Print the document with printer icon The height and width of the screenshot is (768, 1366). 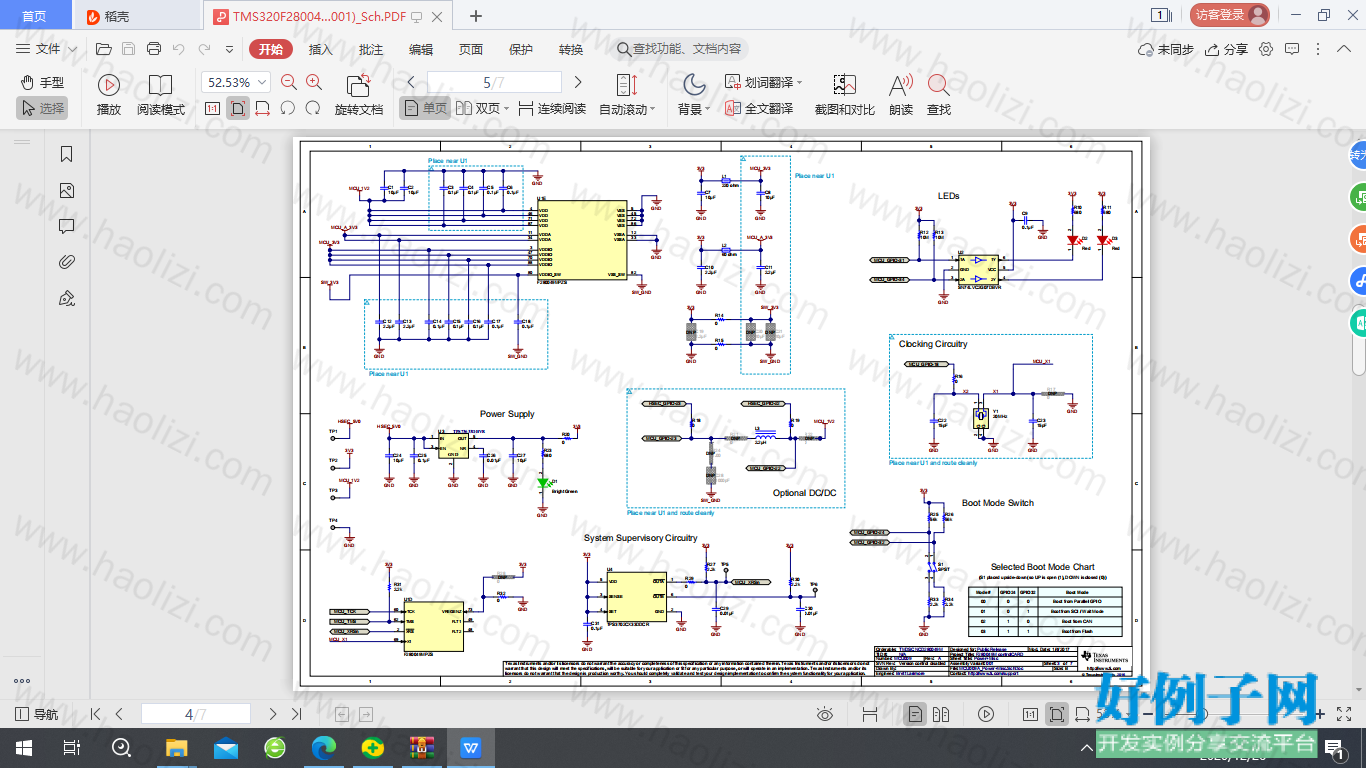coord(153,49)
